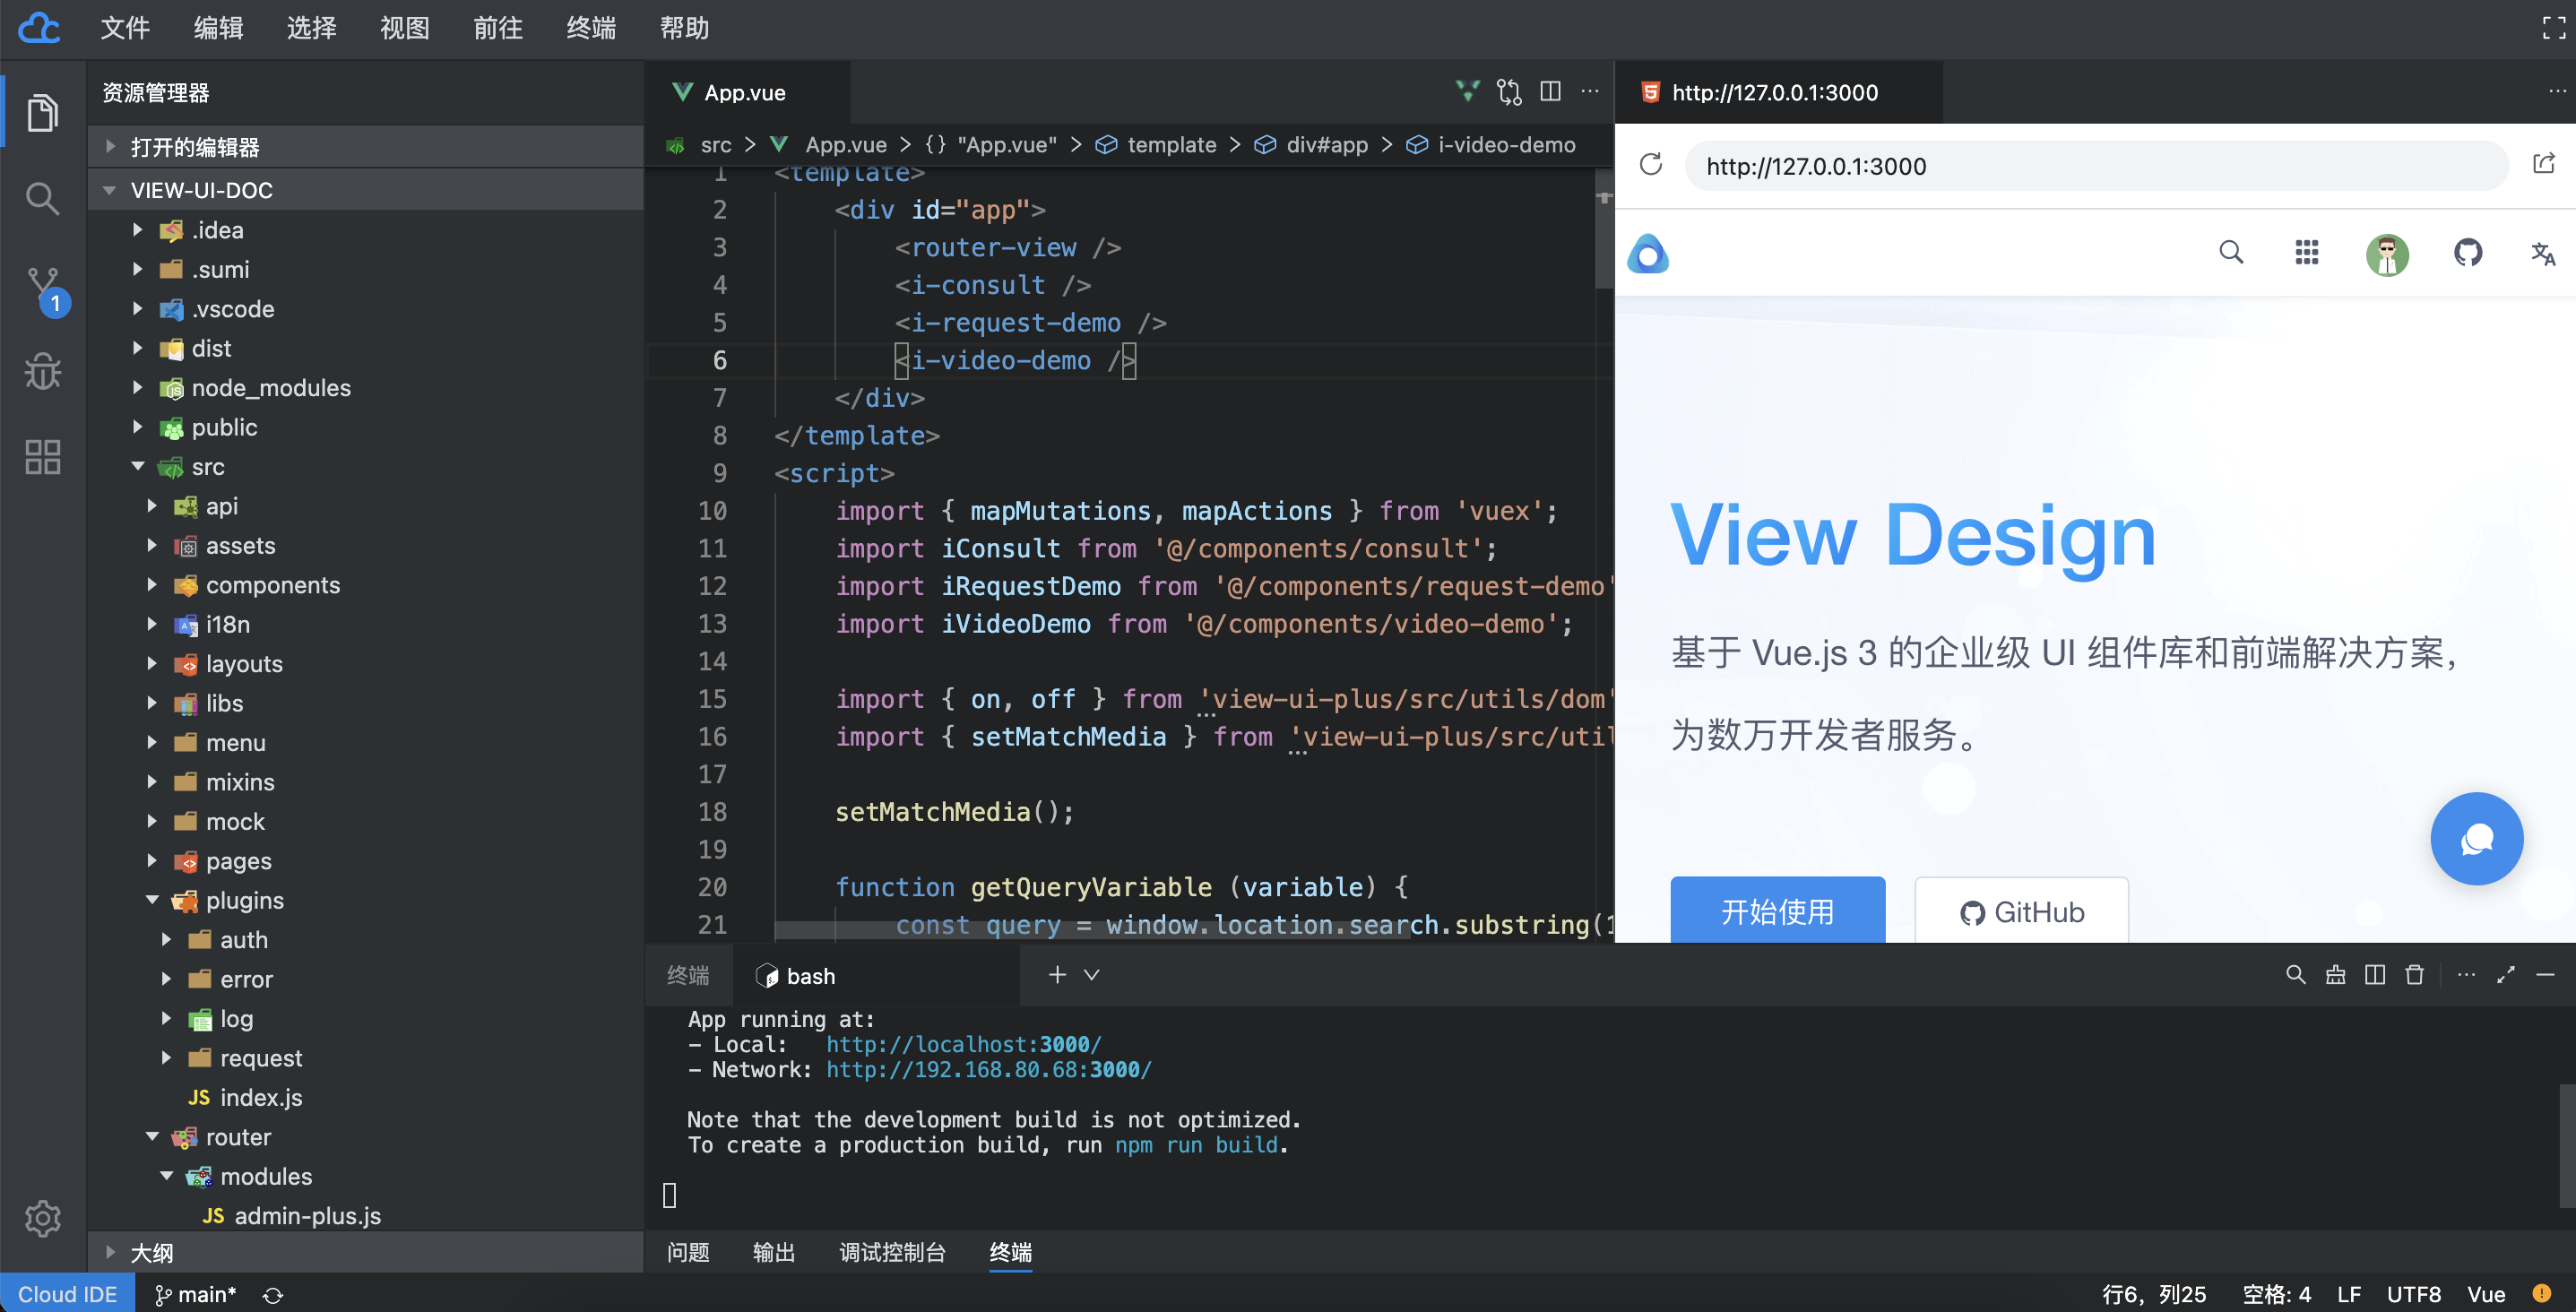The width and height of the screenshot is (2576, 1312).
Task: Click the translate language icon in preview
Action: pos(2542,254)
